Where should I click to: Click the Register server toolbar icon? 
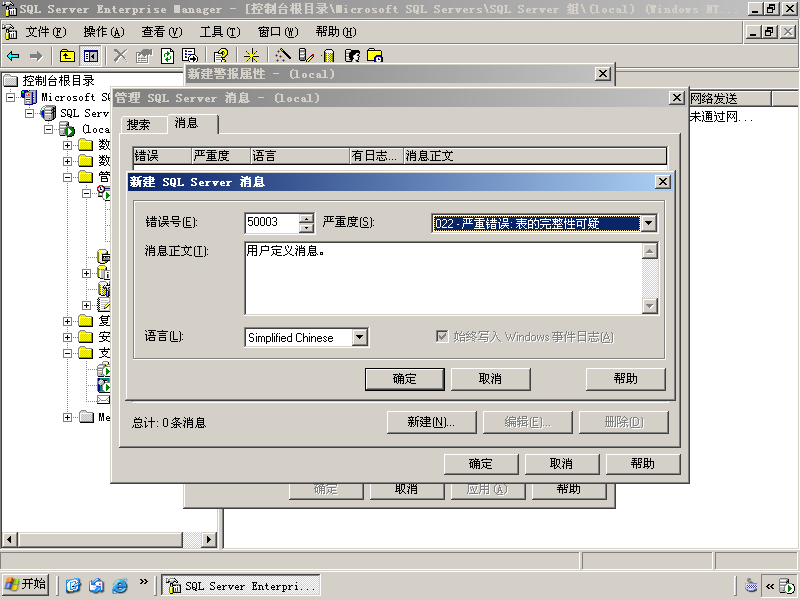[x=306, y=56]
